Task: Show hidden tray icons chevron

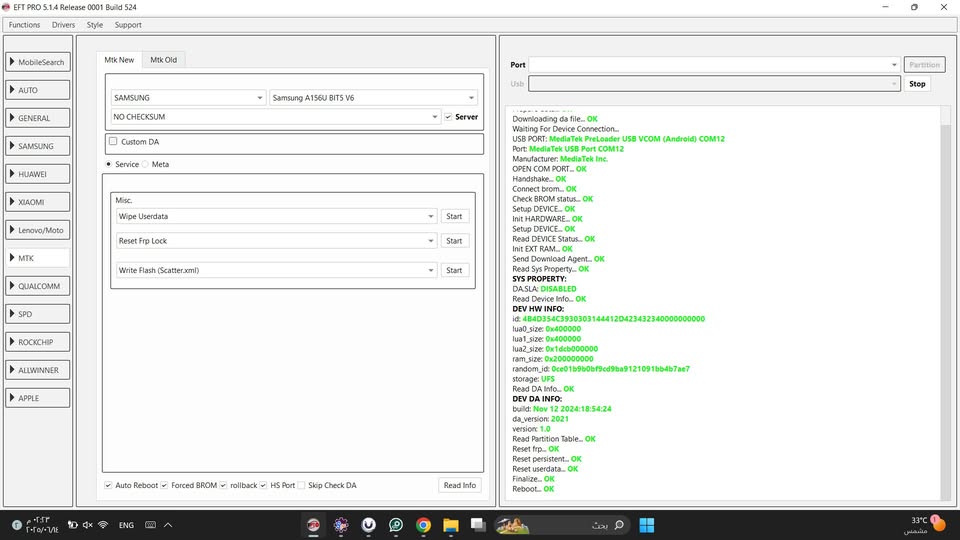Action: pyautogui.click(x=168, y=525)
